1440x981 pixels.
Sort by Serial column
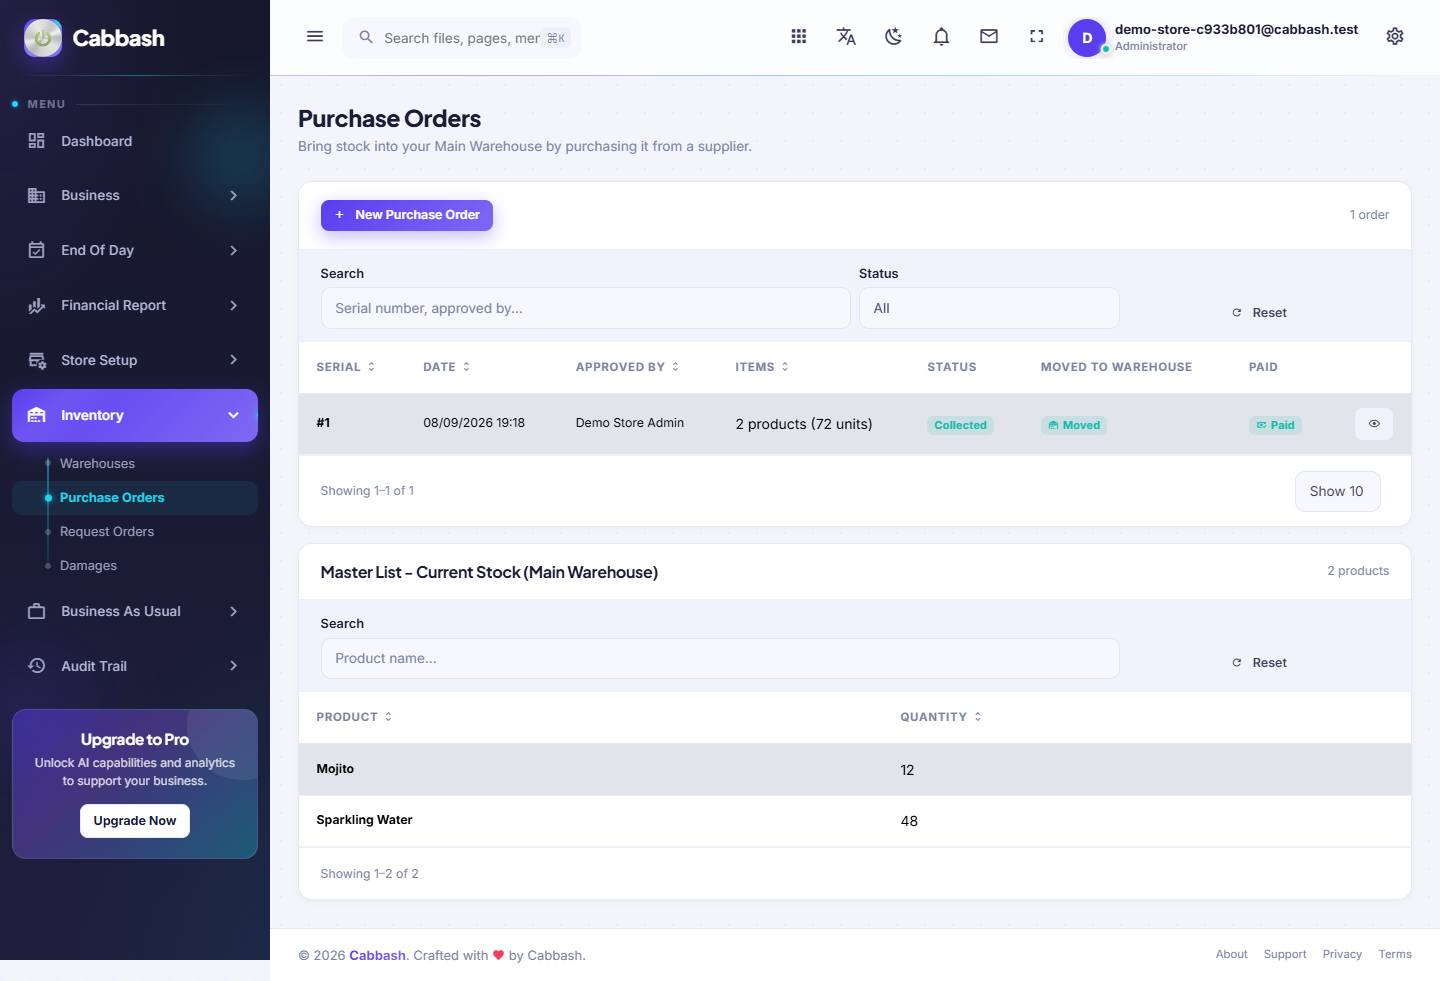pos(346,367)
